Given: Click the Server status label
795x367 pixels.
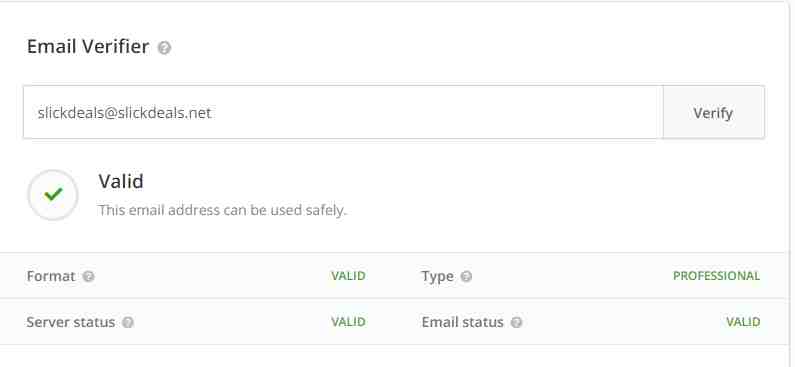Looking at the screenshot, I should pos(70,322).
